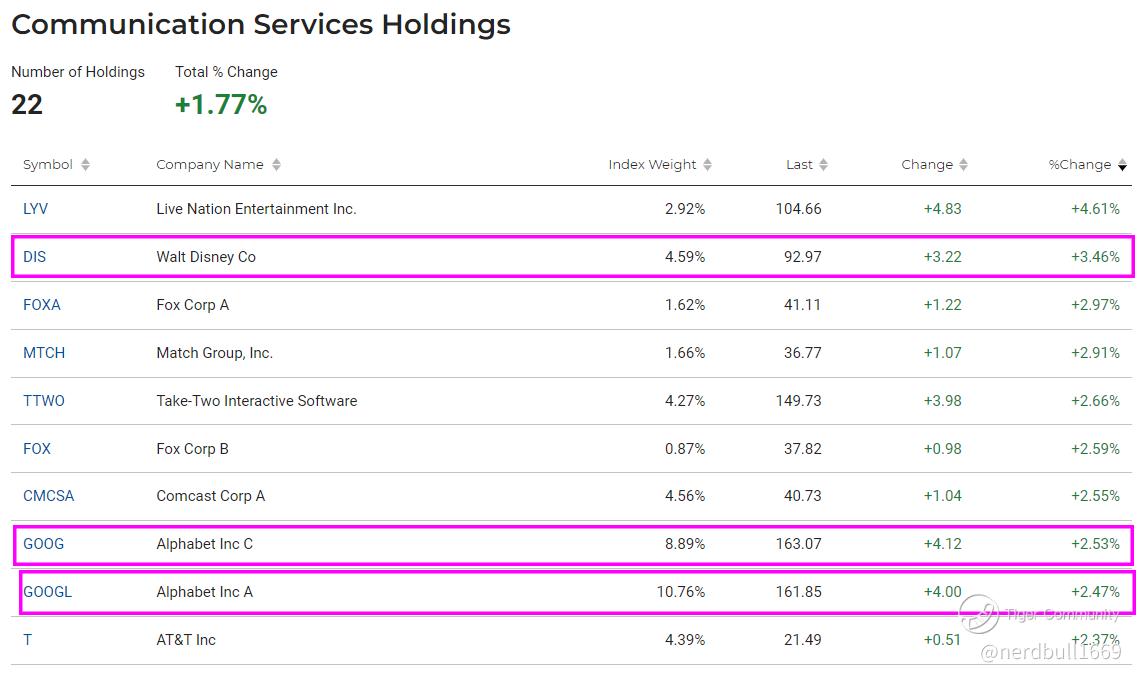
Task: Select the TTWO ticker link
Action: (x=44, y=401)
